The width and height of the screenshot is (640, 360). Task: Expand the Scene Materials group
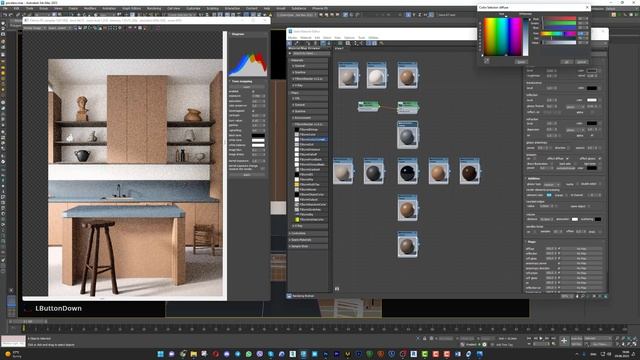(308, 240)
